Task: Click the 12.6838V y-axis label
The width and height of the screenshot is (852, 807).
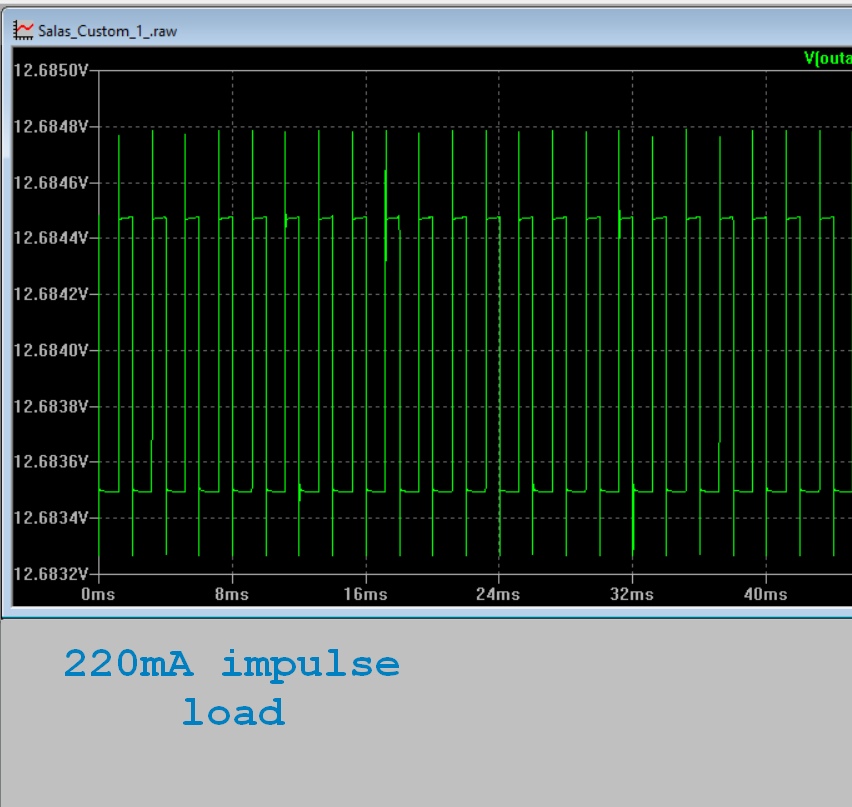Action: coord(51,406)
